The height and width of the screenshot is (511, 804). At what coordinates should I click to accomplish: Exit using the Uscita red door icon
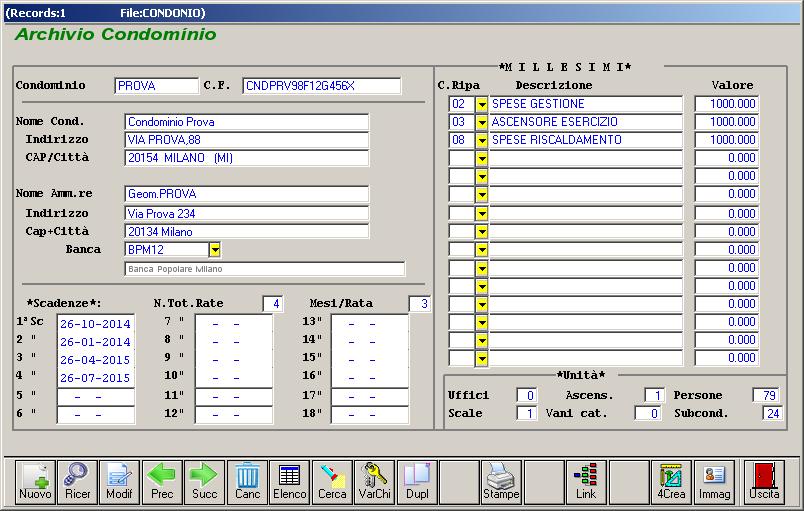764,482
